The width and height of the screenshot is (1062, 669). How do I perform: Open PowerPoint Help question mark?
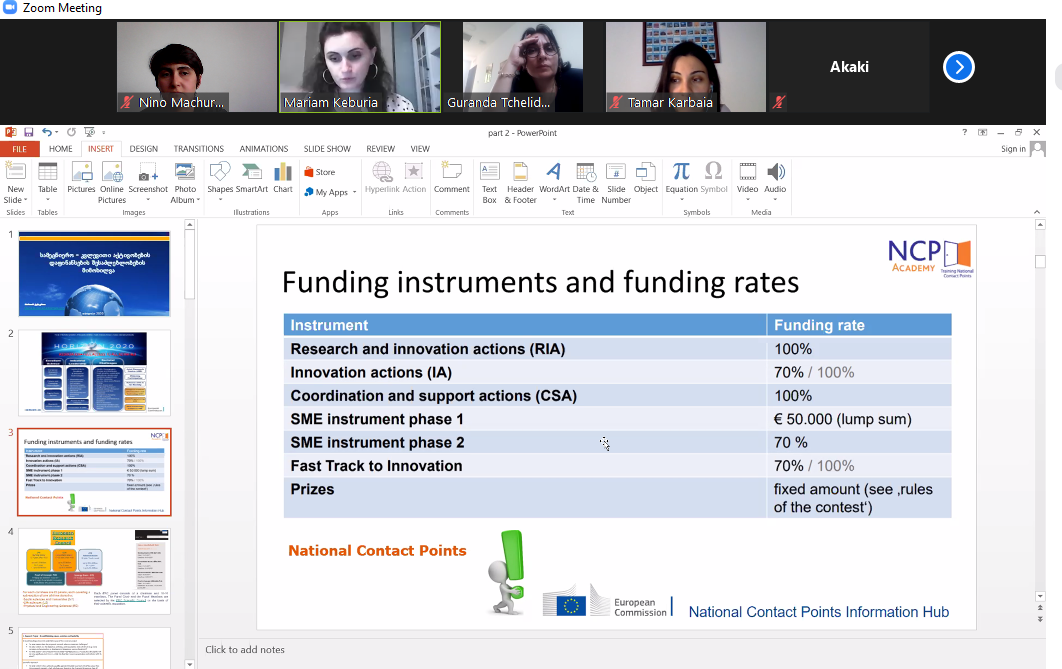click(x=964, y=132)
